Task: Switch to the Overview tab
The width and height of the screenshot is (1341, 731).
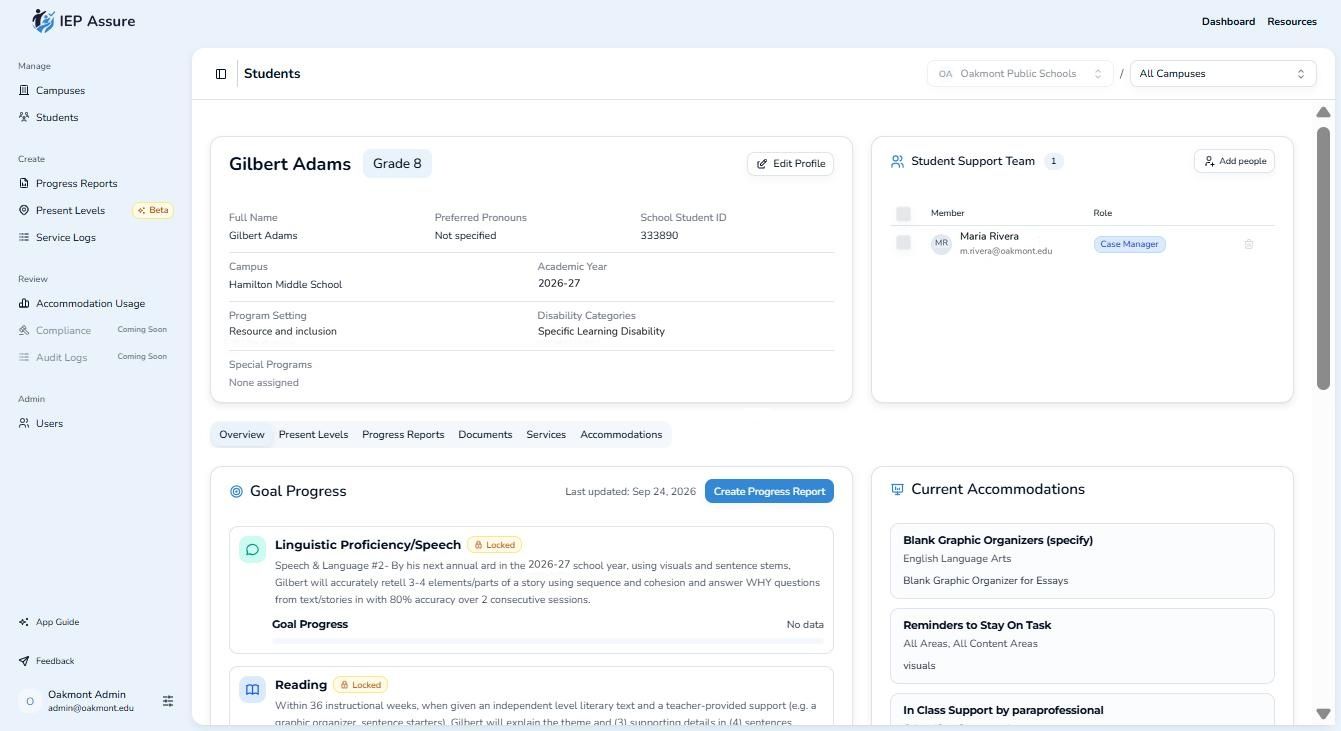Action: (x=242, y=435)
